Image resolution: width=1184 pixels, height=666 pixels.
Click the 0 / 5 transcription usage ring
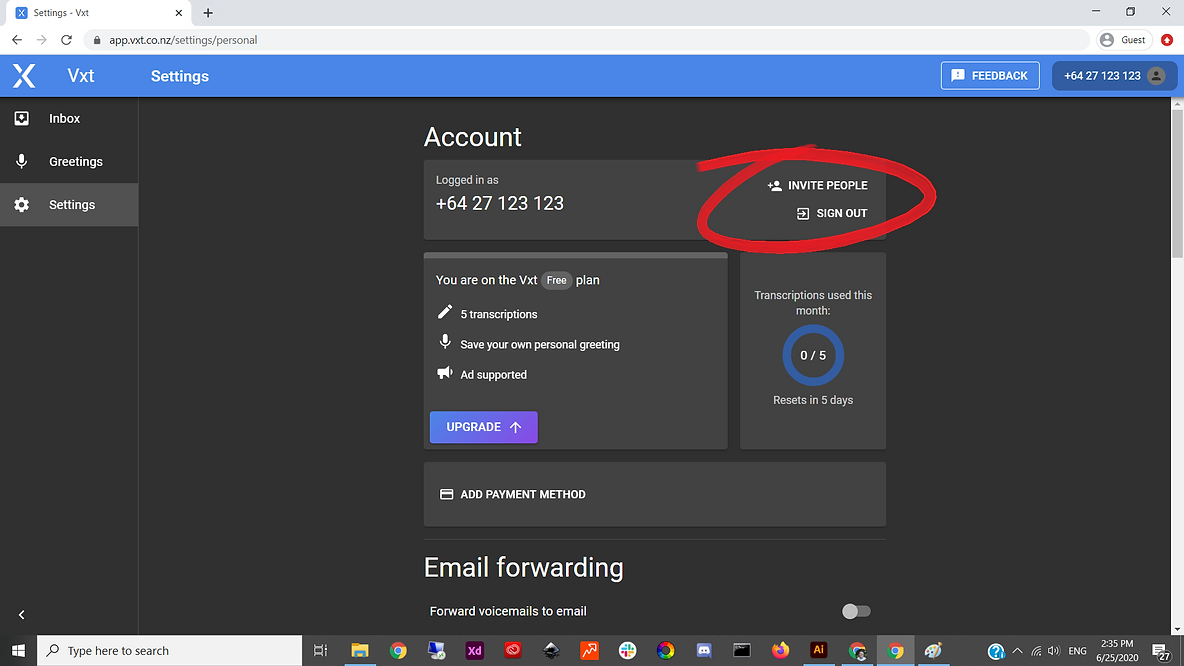(x=813, y=355)
